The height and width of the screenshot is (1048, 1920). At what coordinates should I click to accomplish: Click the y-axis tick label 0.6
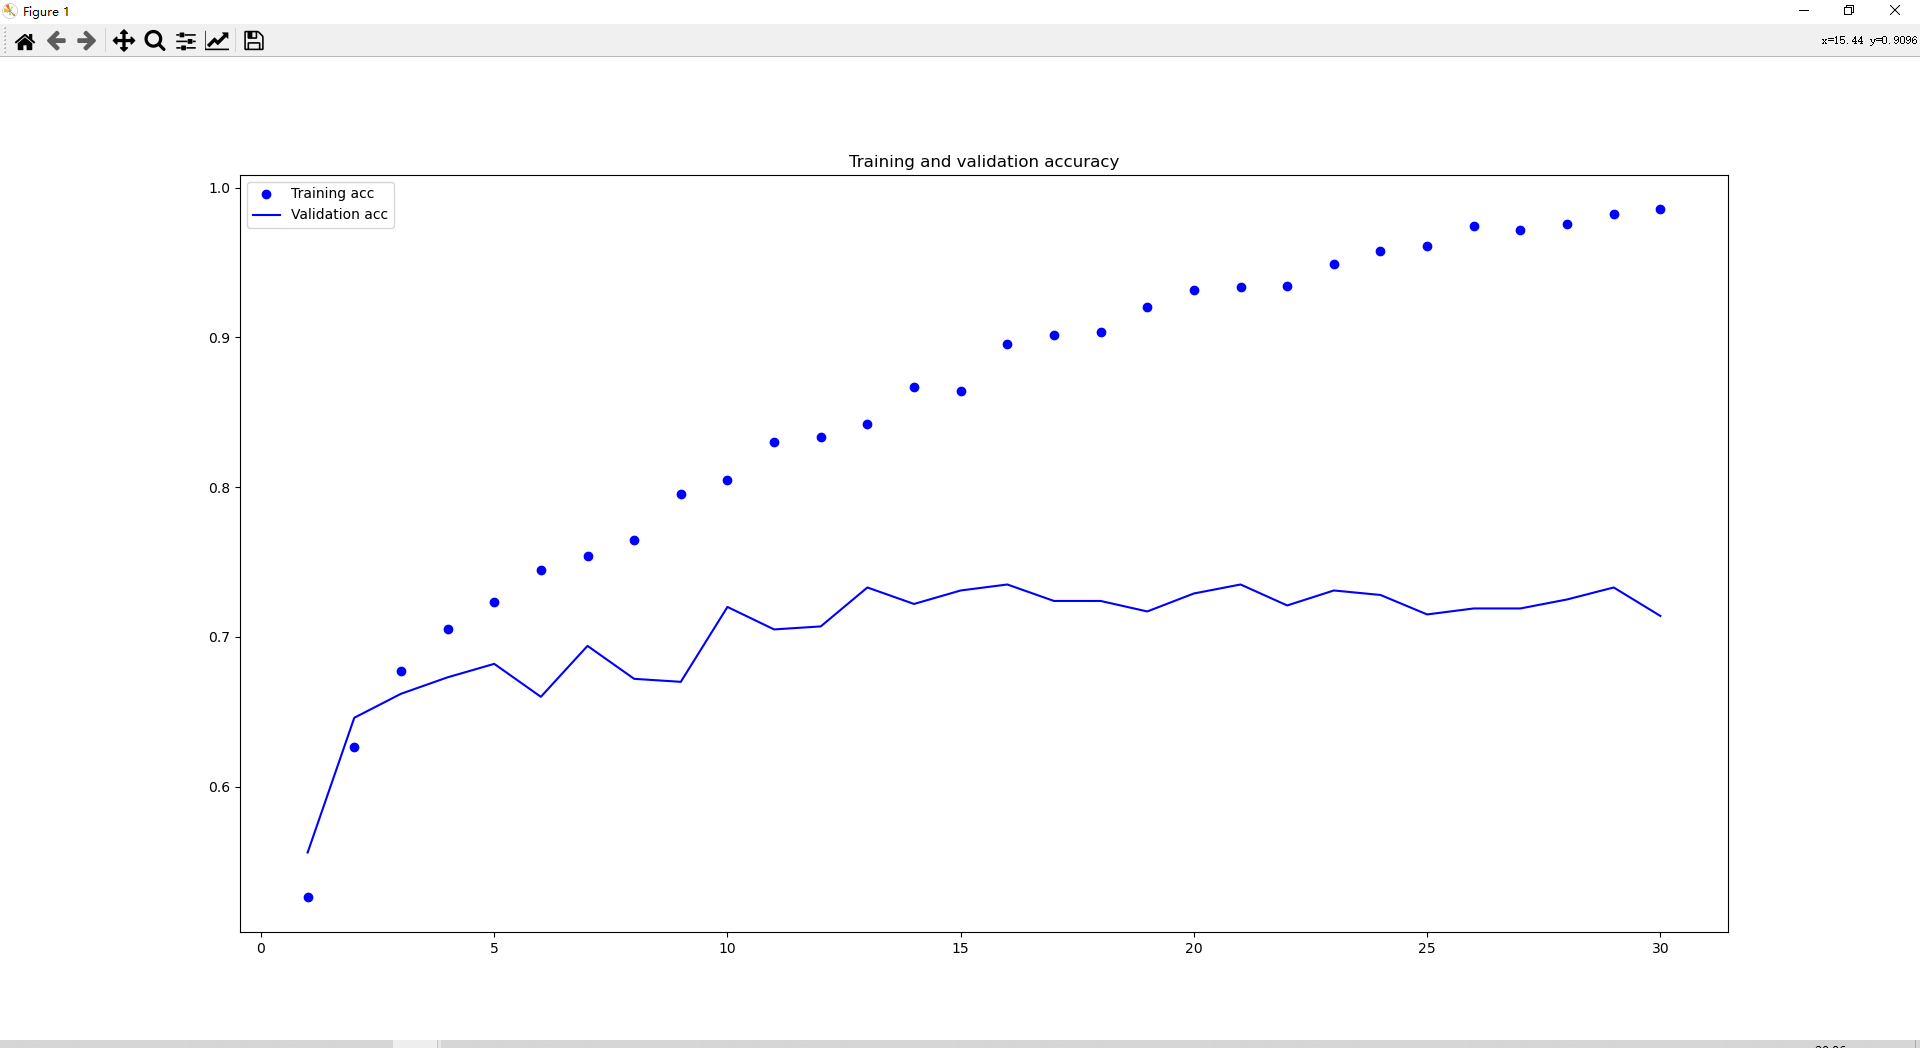click(219, 787)
